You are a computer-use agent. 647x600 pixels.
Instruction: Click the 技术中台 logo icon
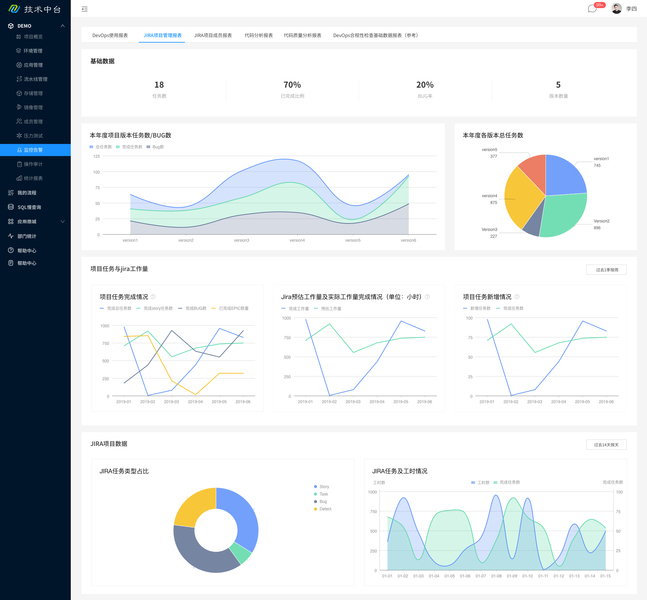tap(14, 9)
